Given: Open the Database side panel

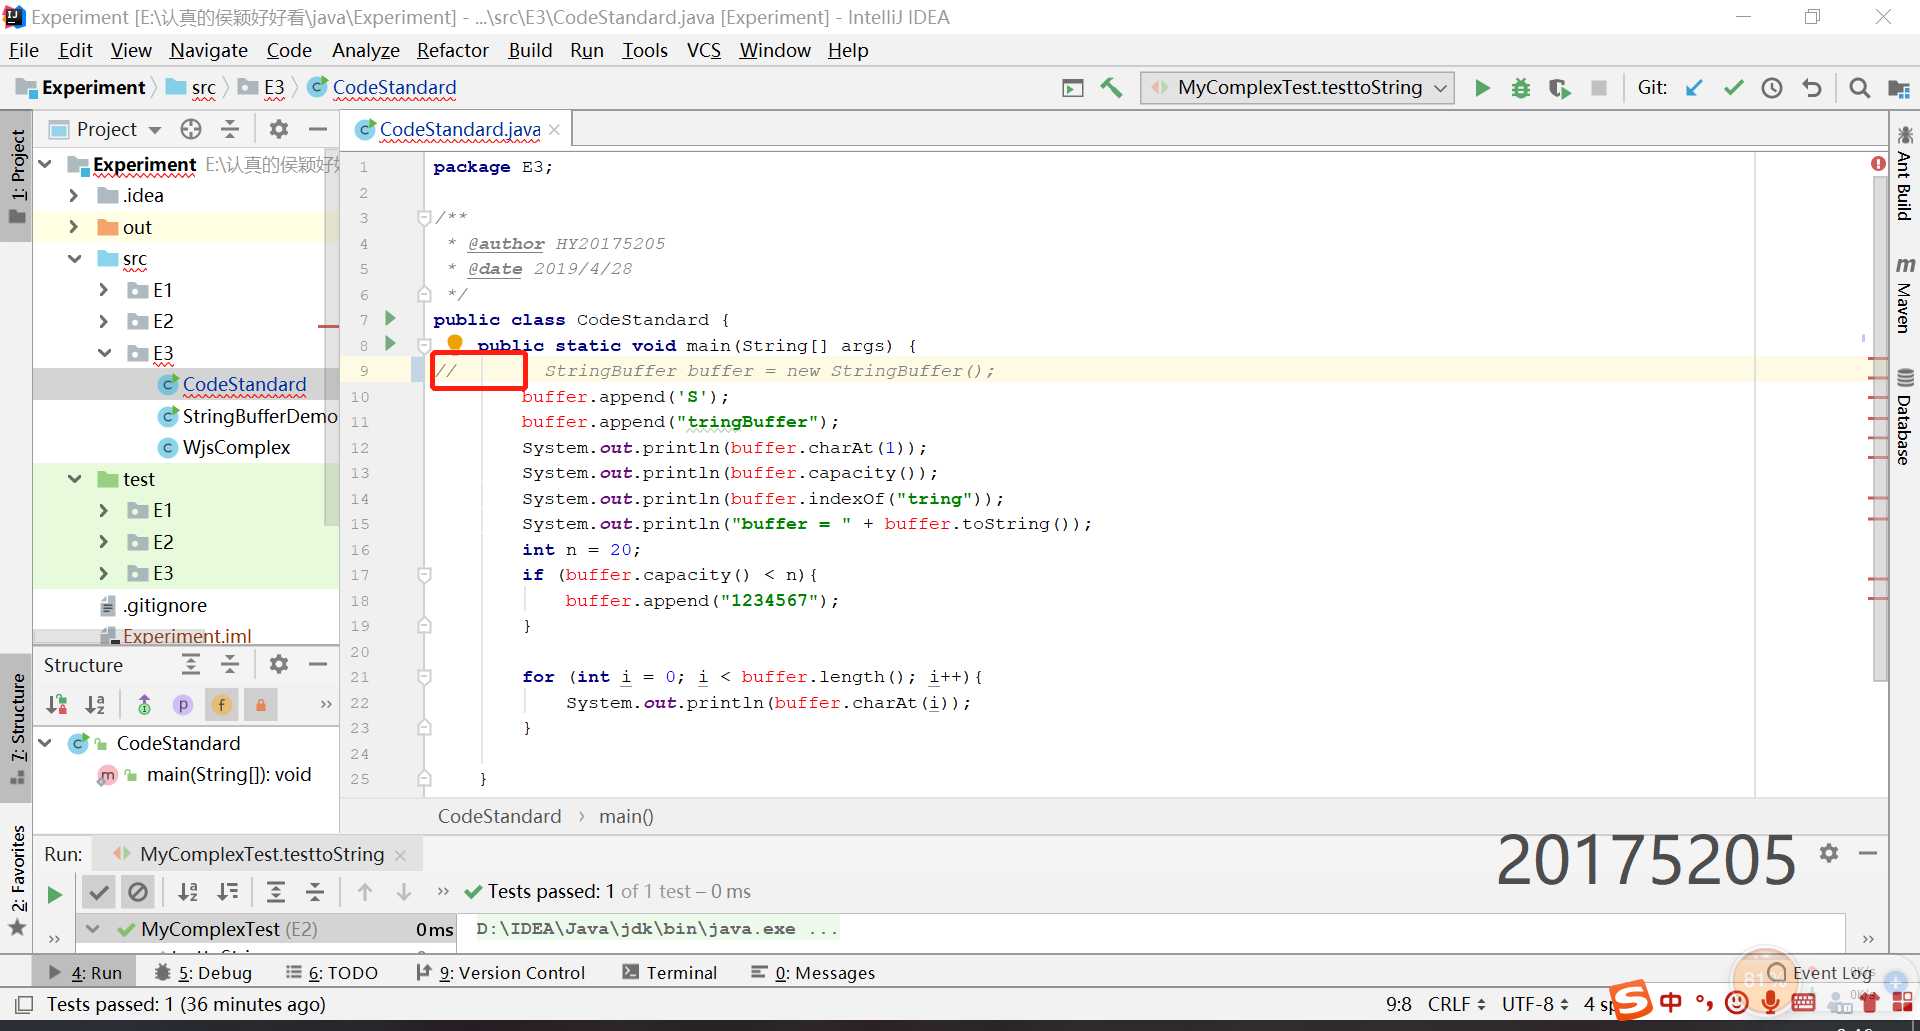Looking at the screenshot, I should (x=1904, y=417).
